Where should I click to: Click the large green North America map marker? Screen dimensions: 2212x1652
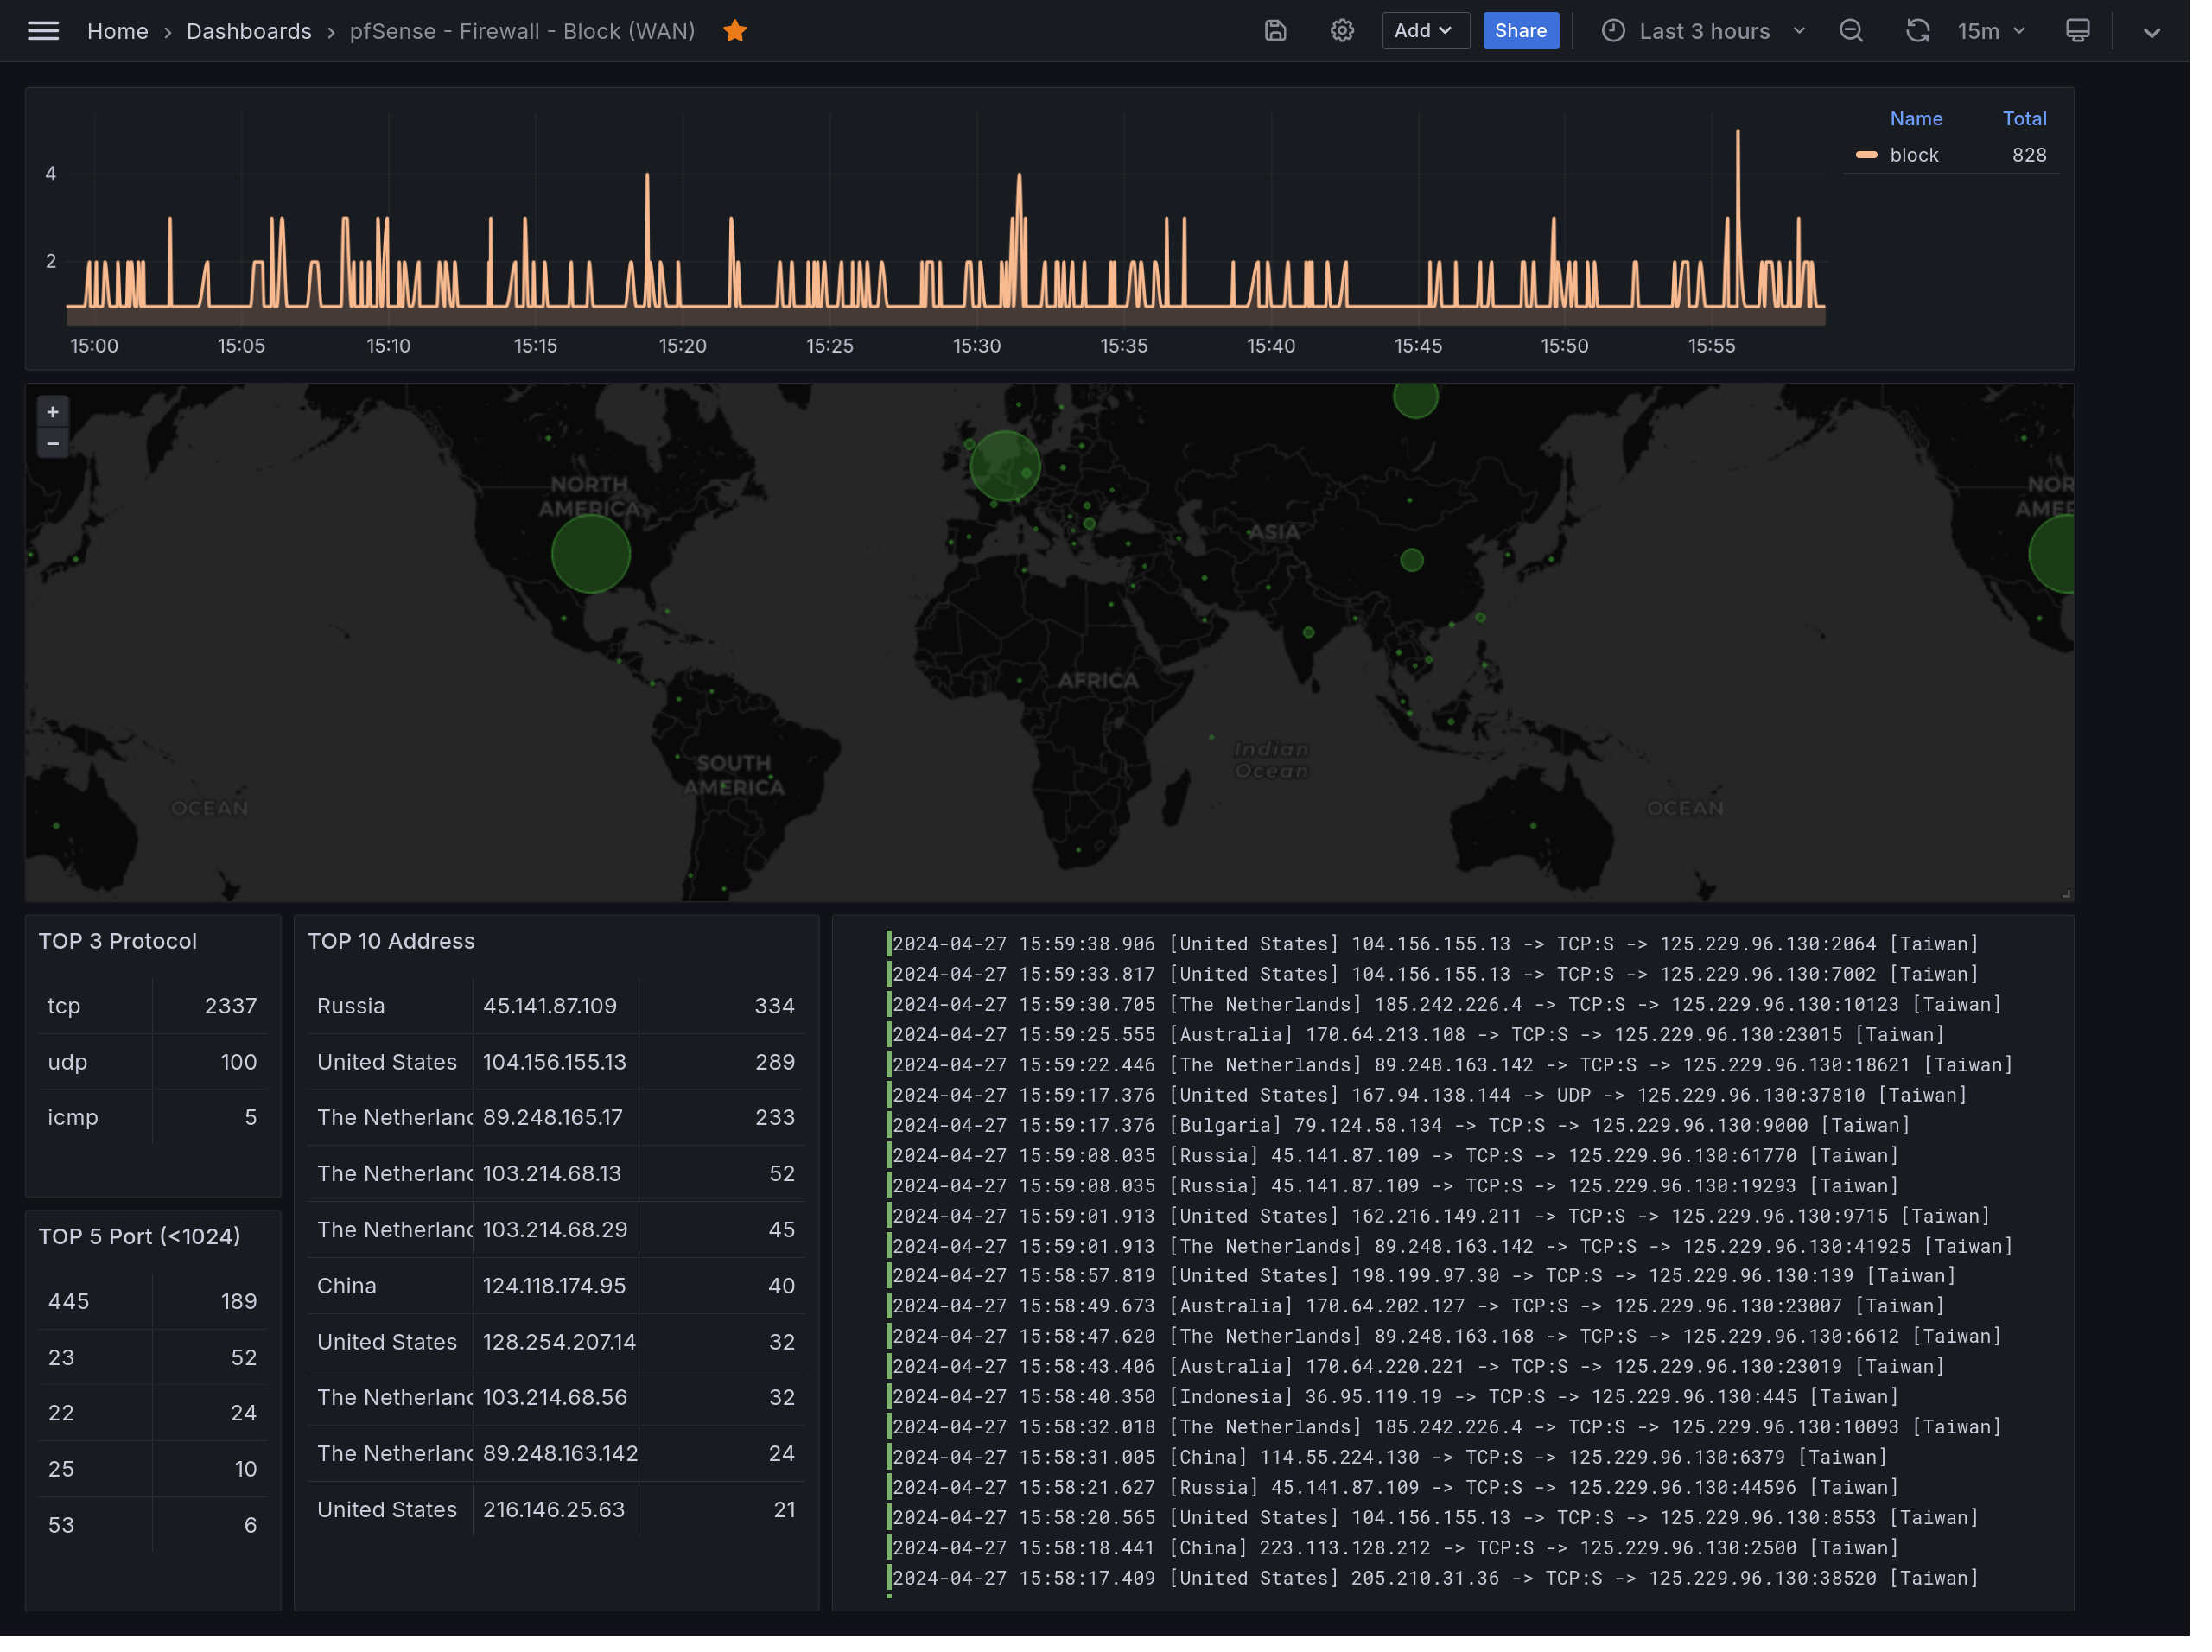coord(591,554)
